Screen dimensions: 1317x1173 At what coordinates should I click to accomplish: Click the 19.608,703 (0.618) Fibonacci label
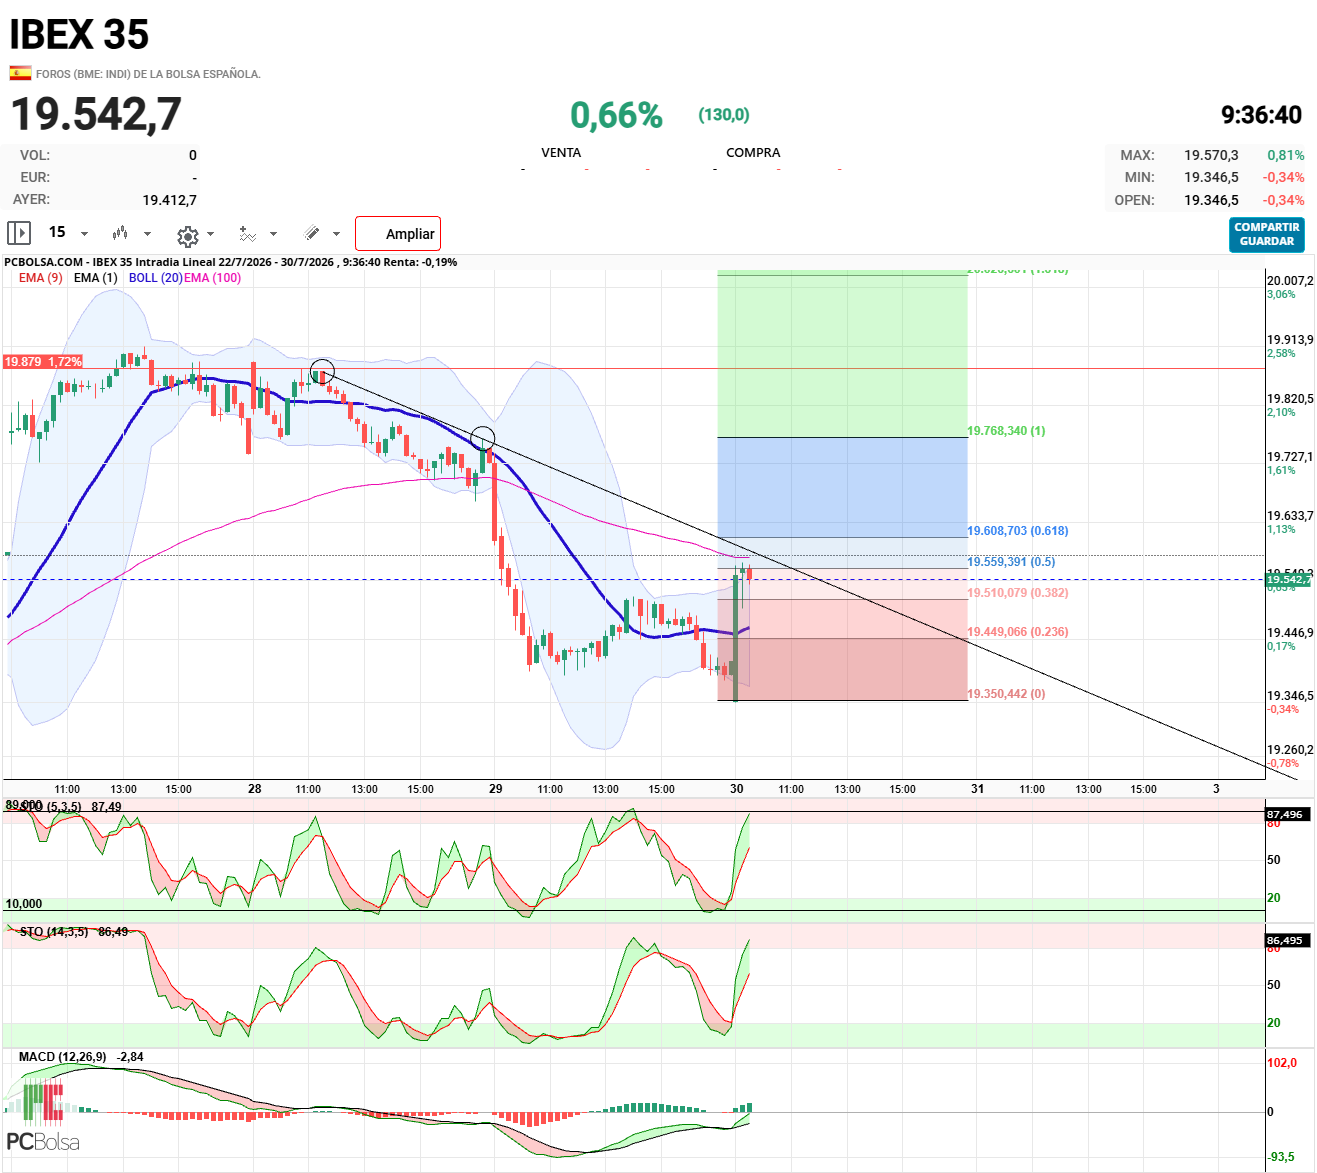[1017, 531]
